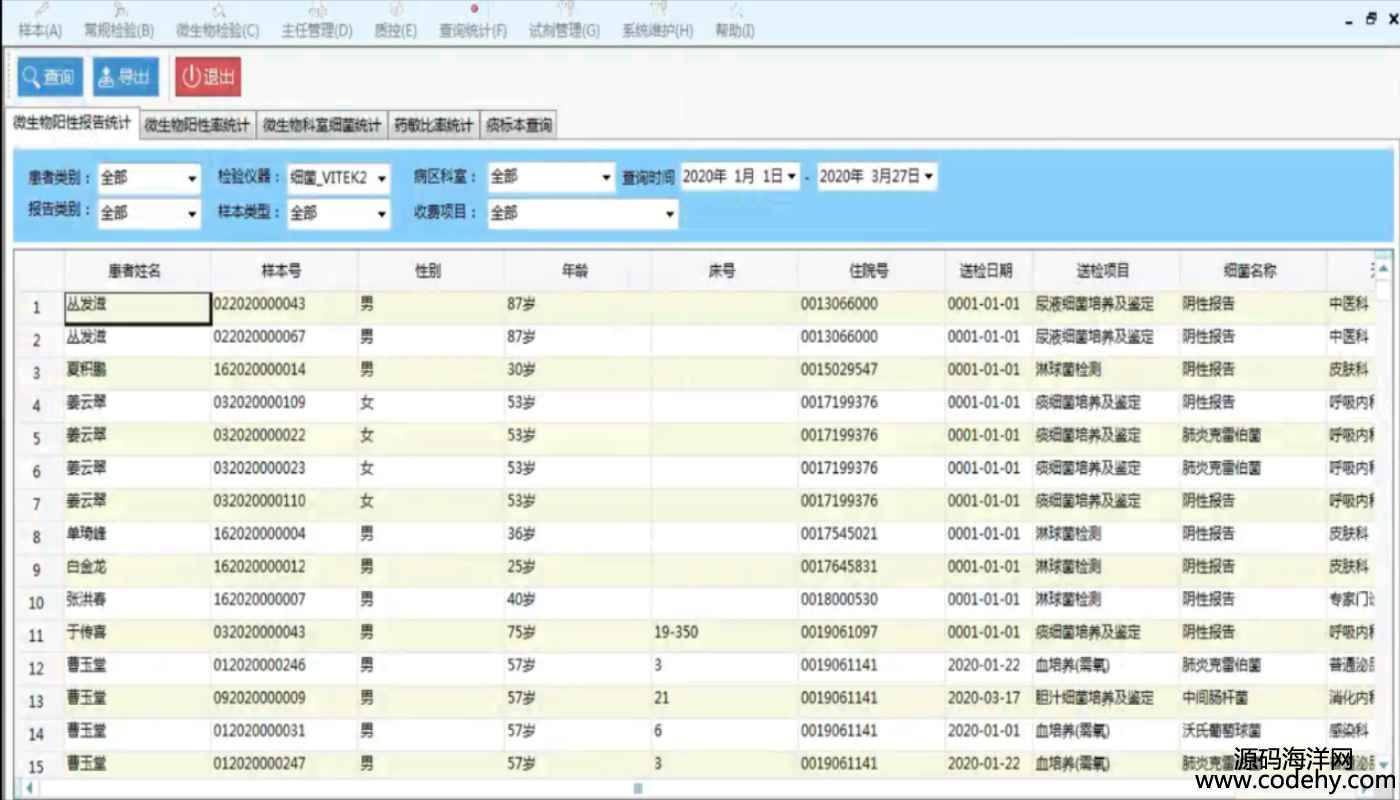
Task: Switch to the 微生物阳性率统计 tab
Action: [197, 125]
